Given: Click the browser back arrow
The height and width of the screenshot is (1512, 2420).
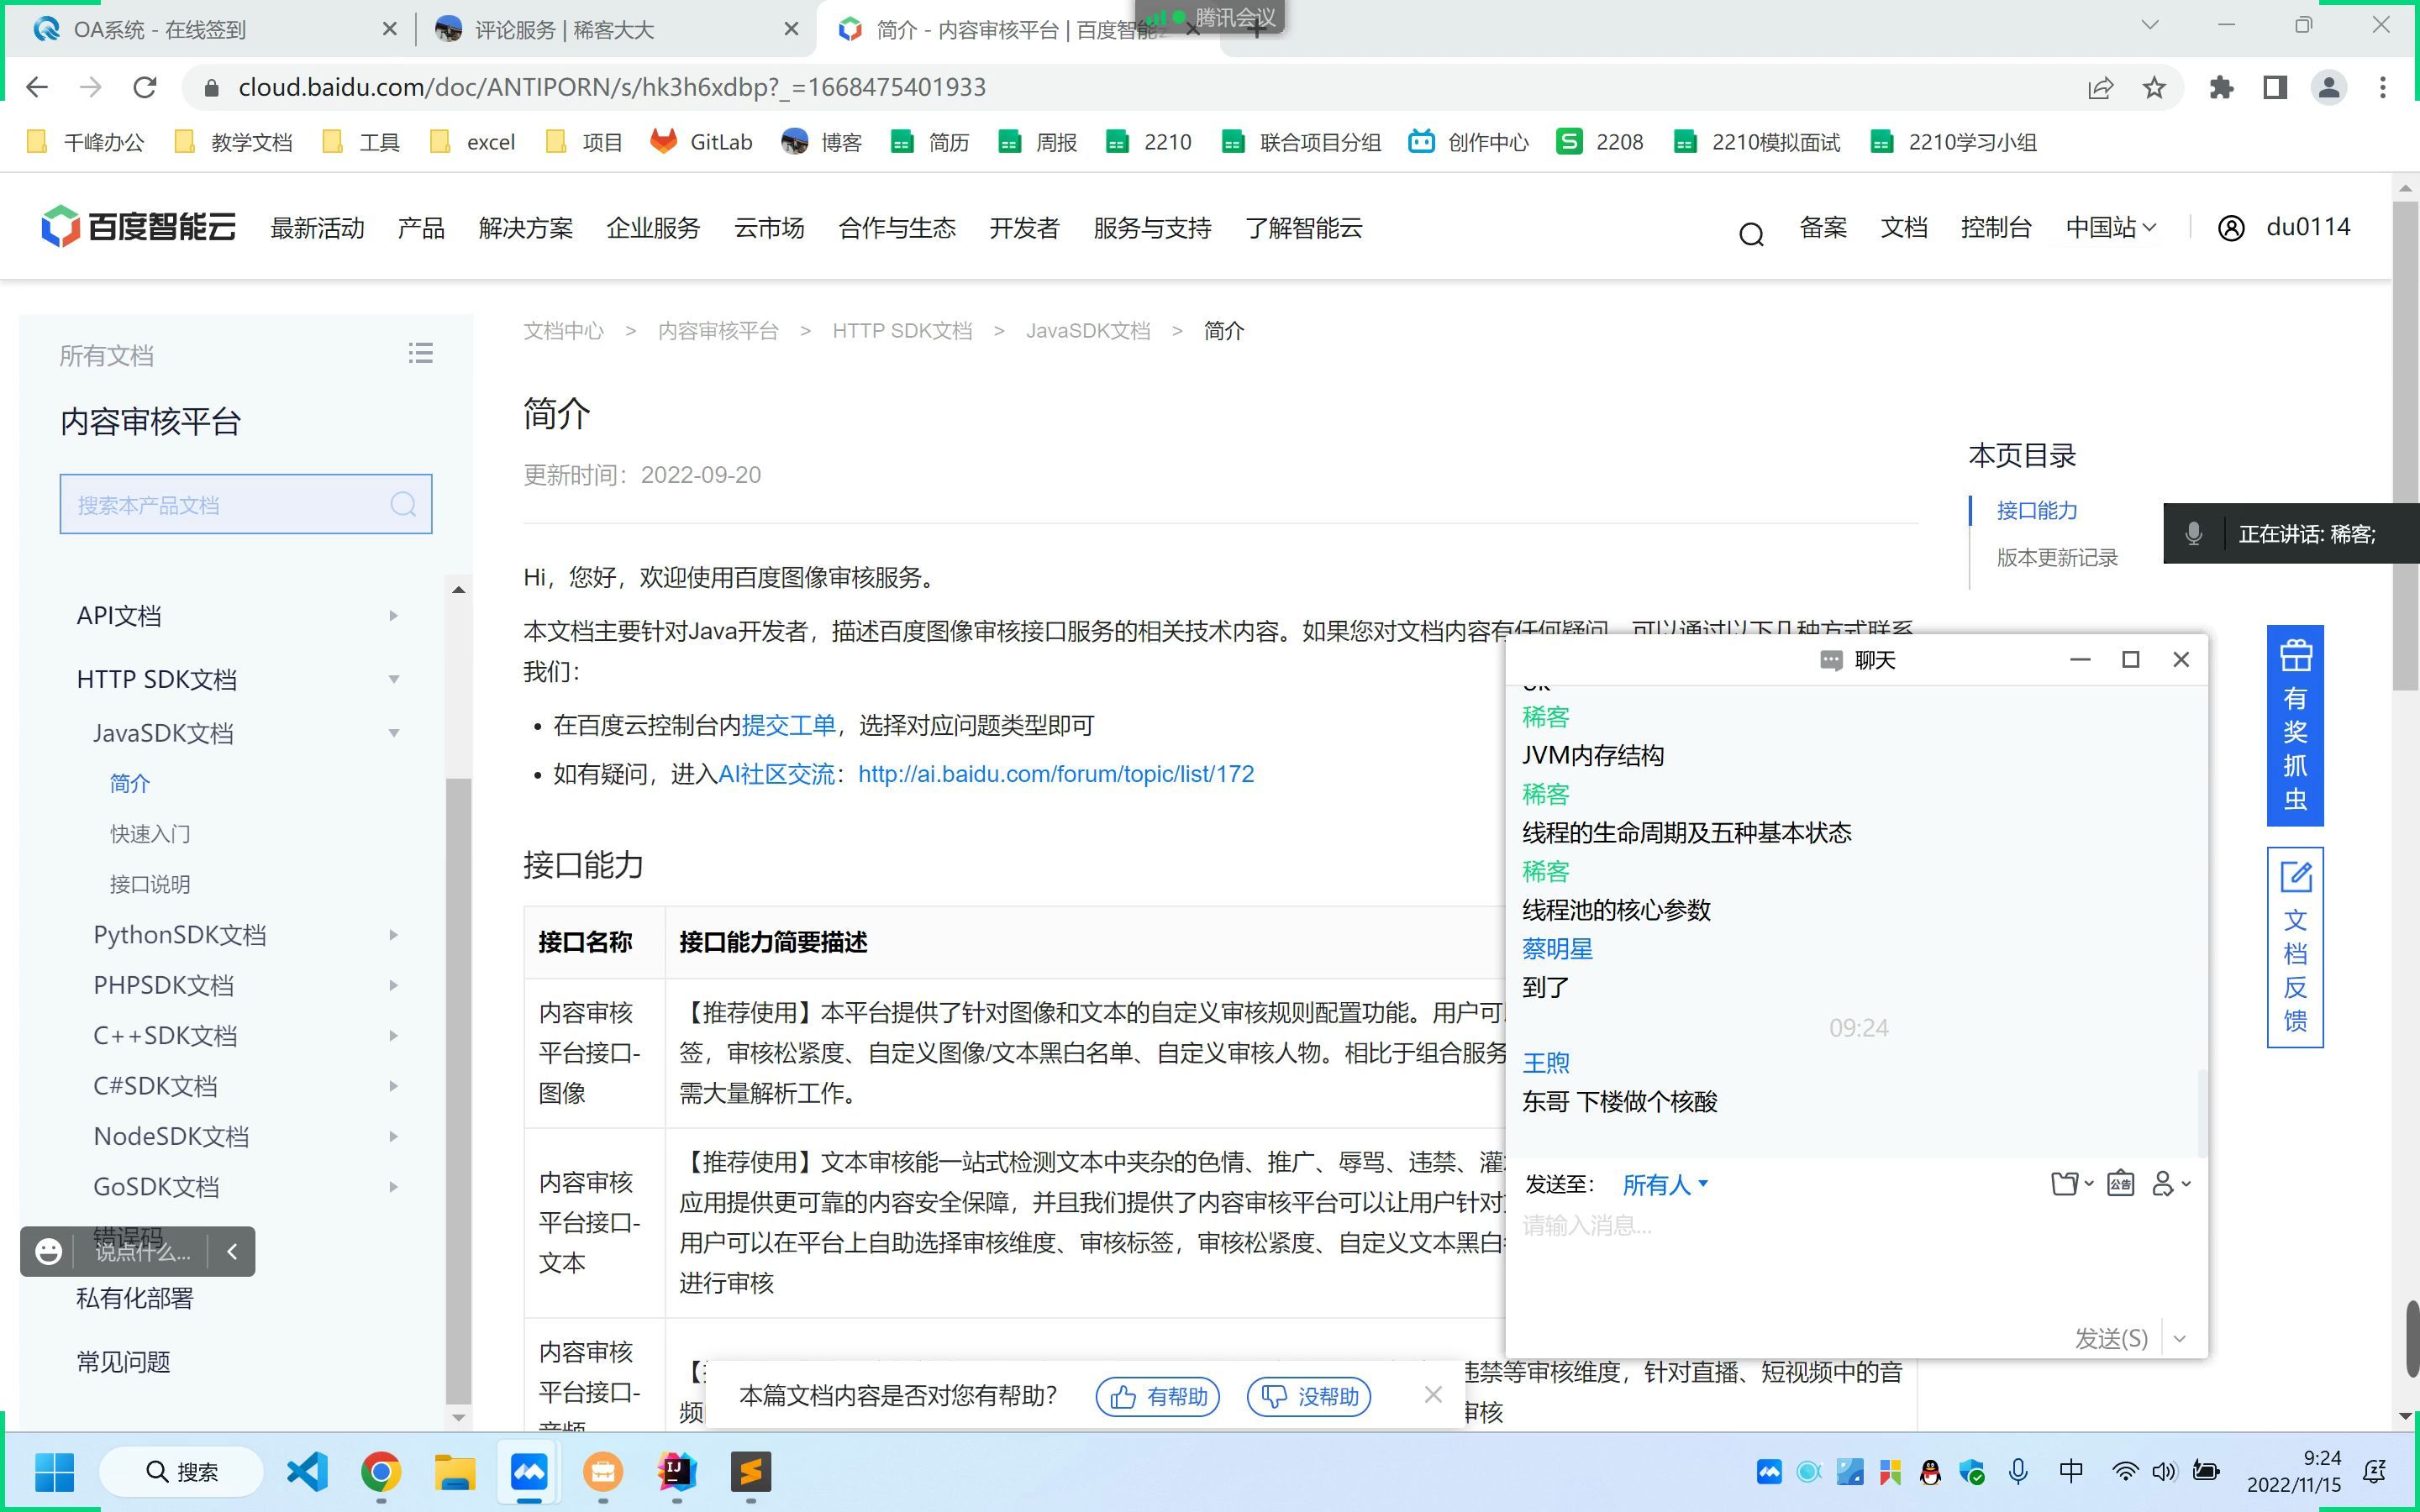Looking at the screenshot, I should pyautogui.click(x=37, y=88).
